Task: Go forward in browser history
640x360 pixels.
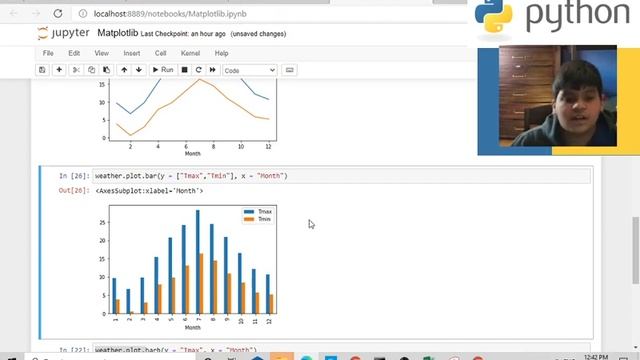Action: (x=36, y=13)
